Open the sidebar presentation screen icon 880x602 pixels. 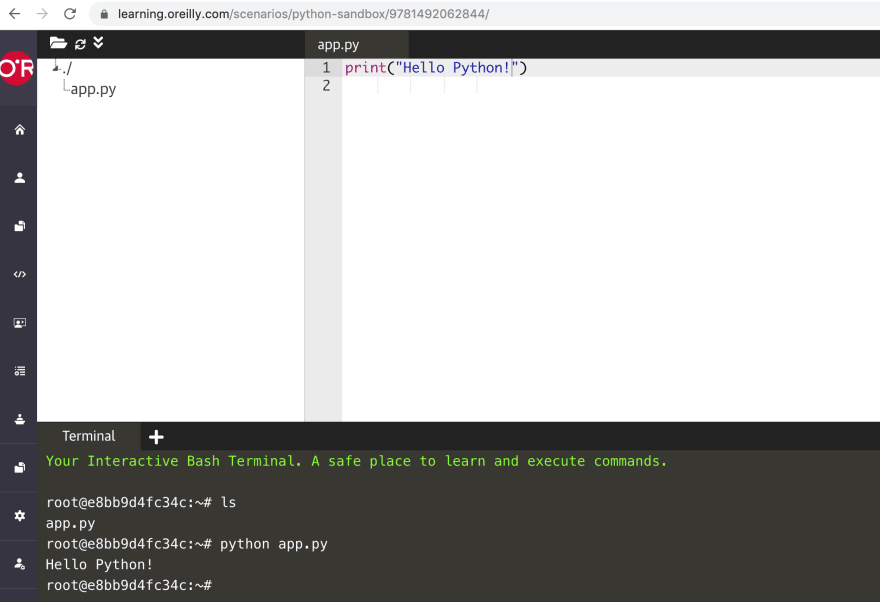coord(20,323)
